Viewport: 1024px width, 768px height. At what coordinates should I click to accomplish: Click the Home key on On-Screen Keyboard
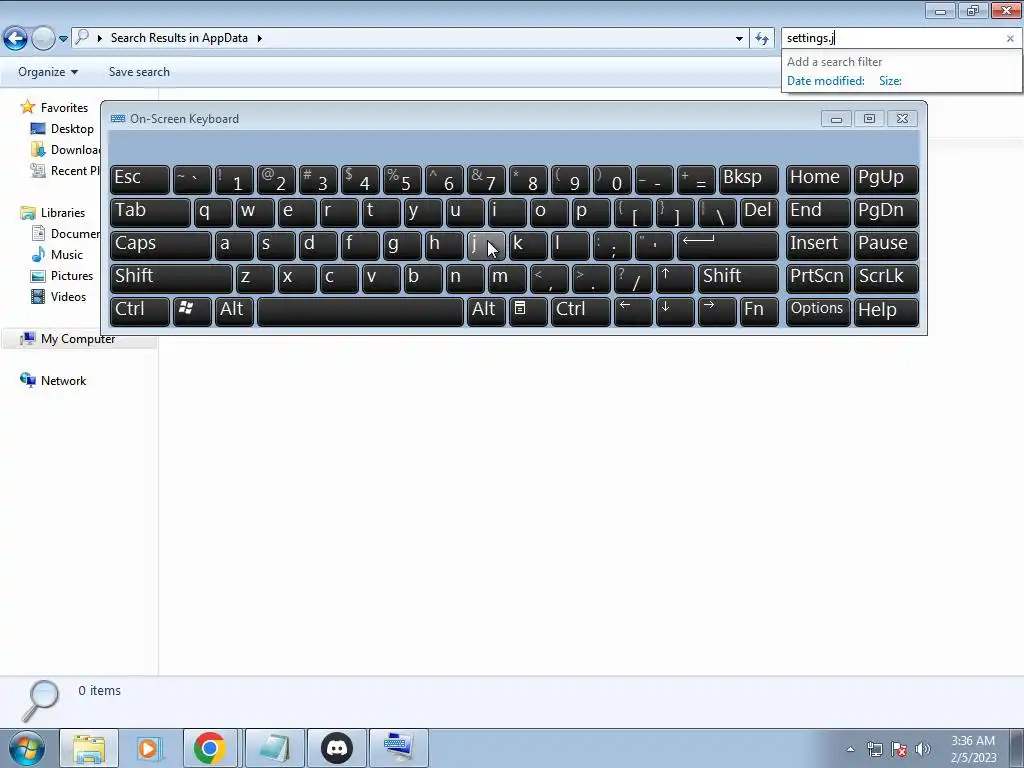[818, 180]
